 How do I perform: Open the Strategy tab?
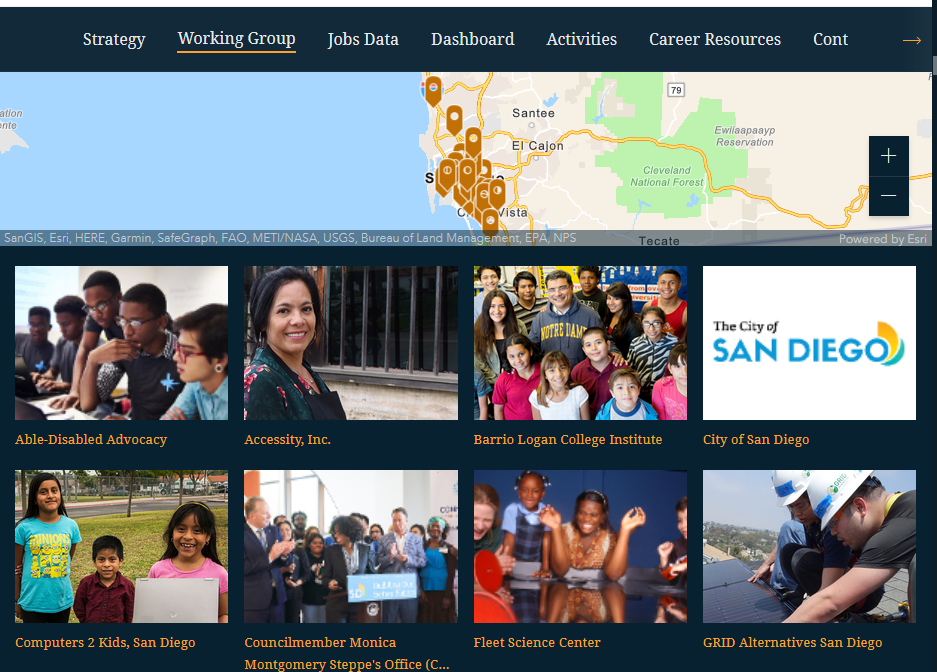(114, 39)
